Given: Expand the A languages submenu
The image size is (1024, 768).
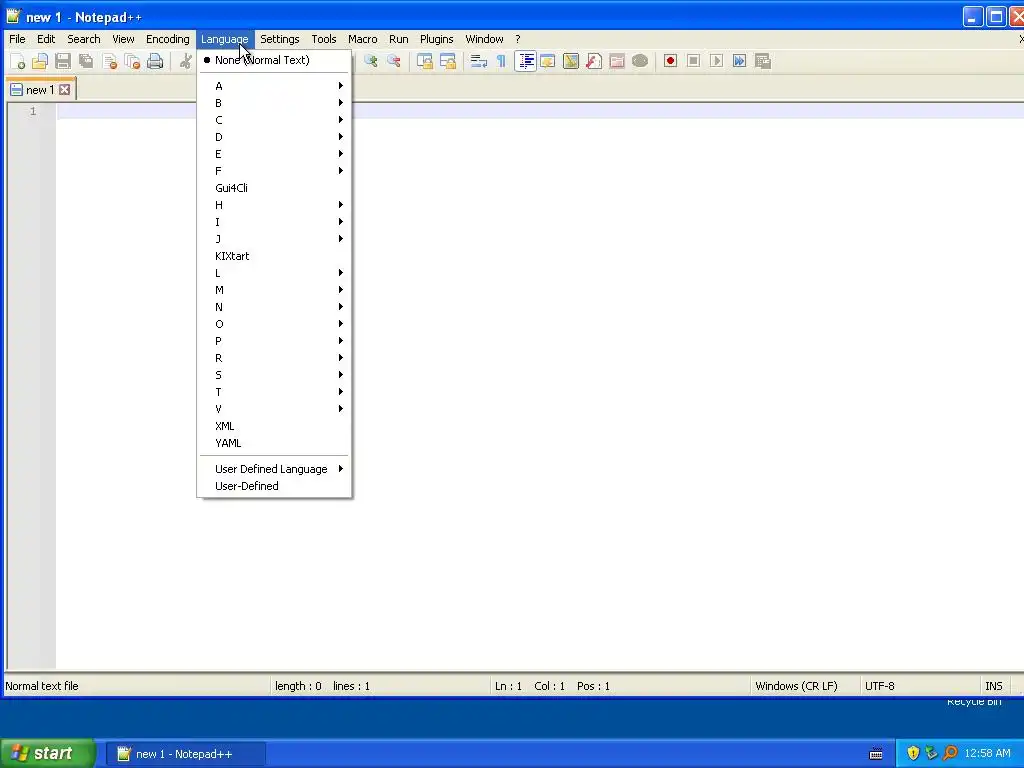Looking at the screenshot, I should 274,86.
